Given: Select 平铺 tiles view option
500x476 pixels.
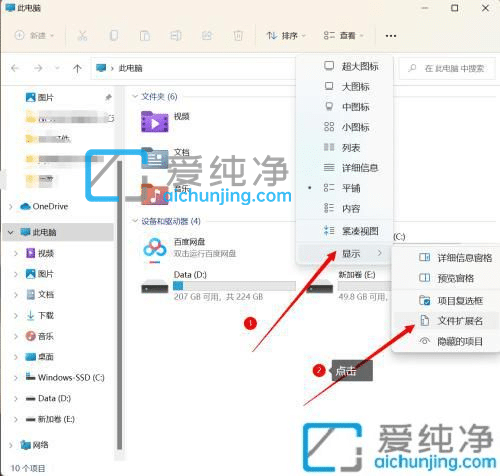Looking at the screenshot, I should (344, 188).
